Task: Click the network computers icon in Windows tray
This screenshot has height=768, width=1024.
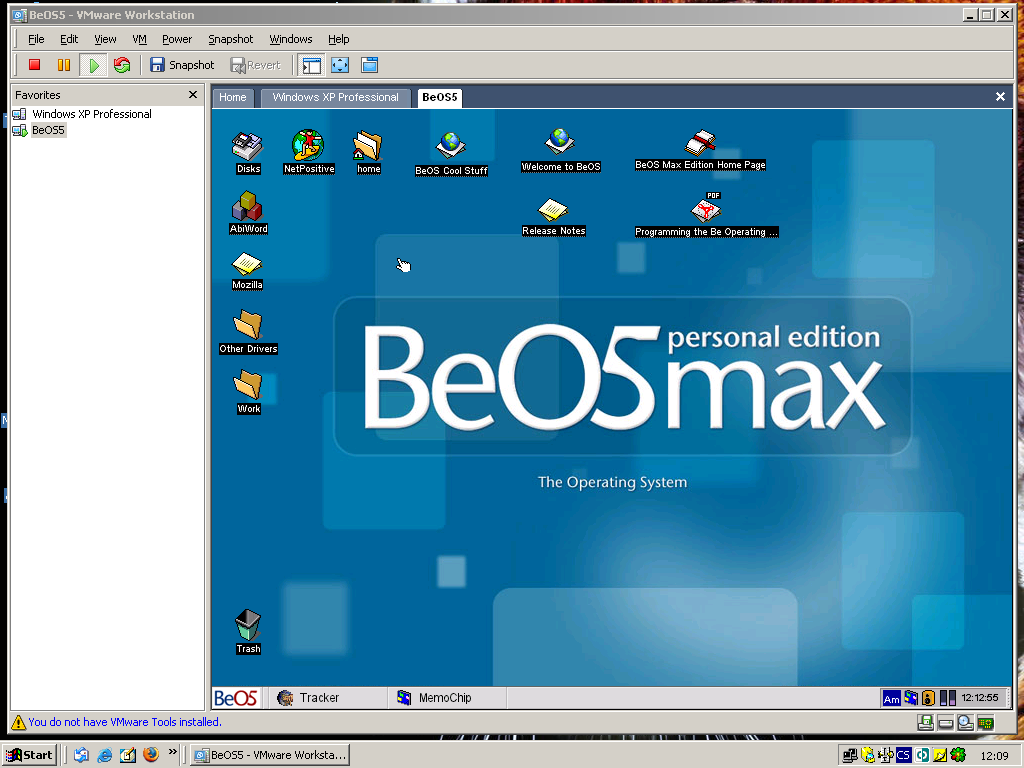Action: (x=850, y=755)
